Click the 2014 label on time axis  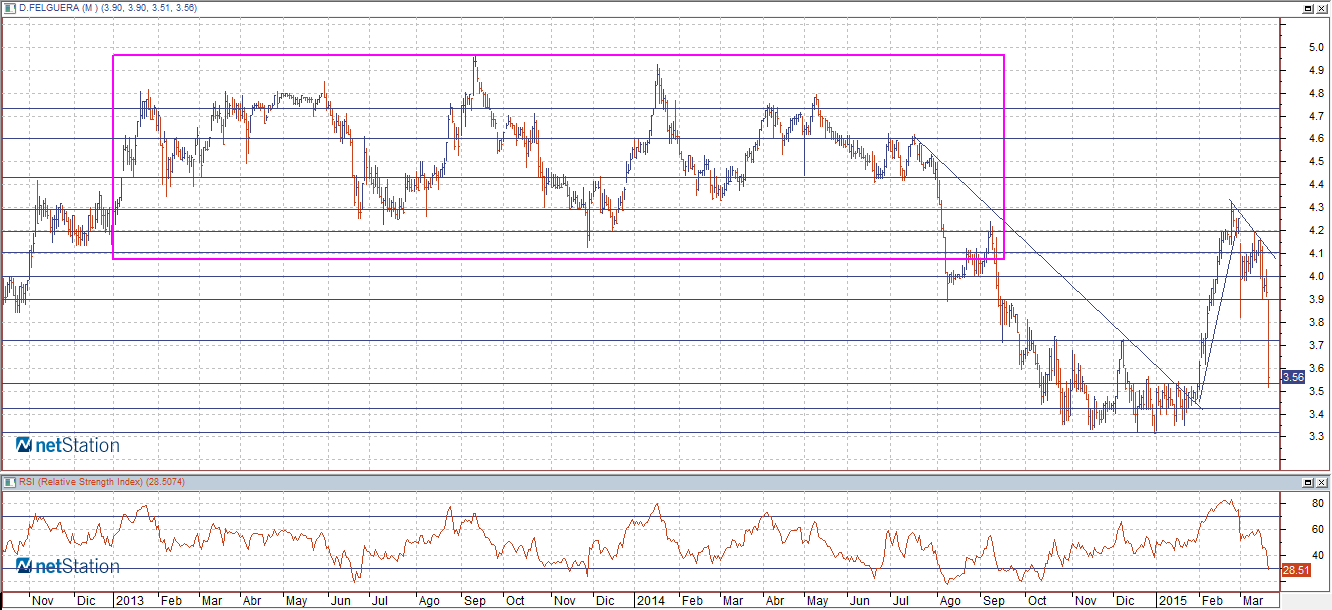(651, 601)
